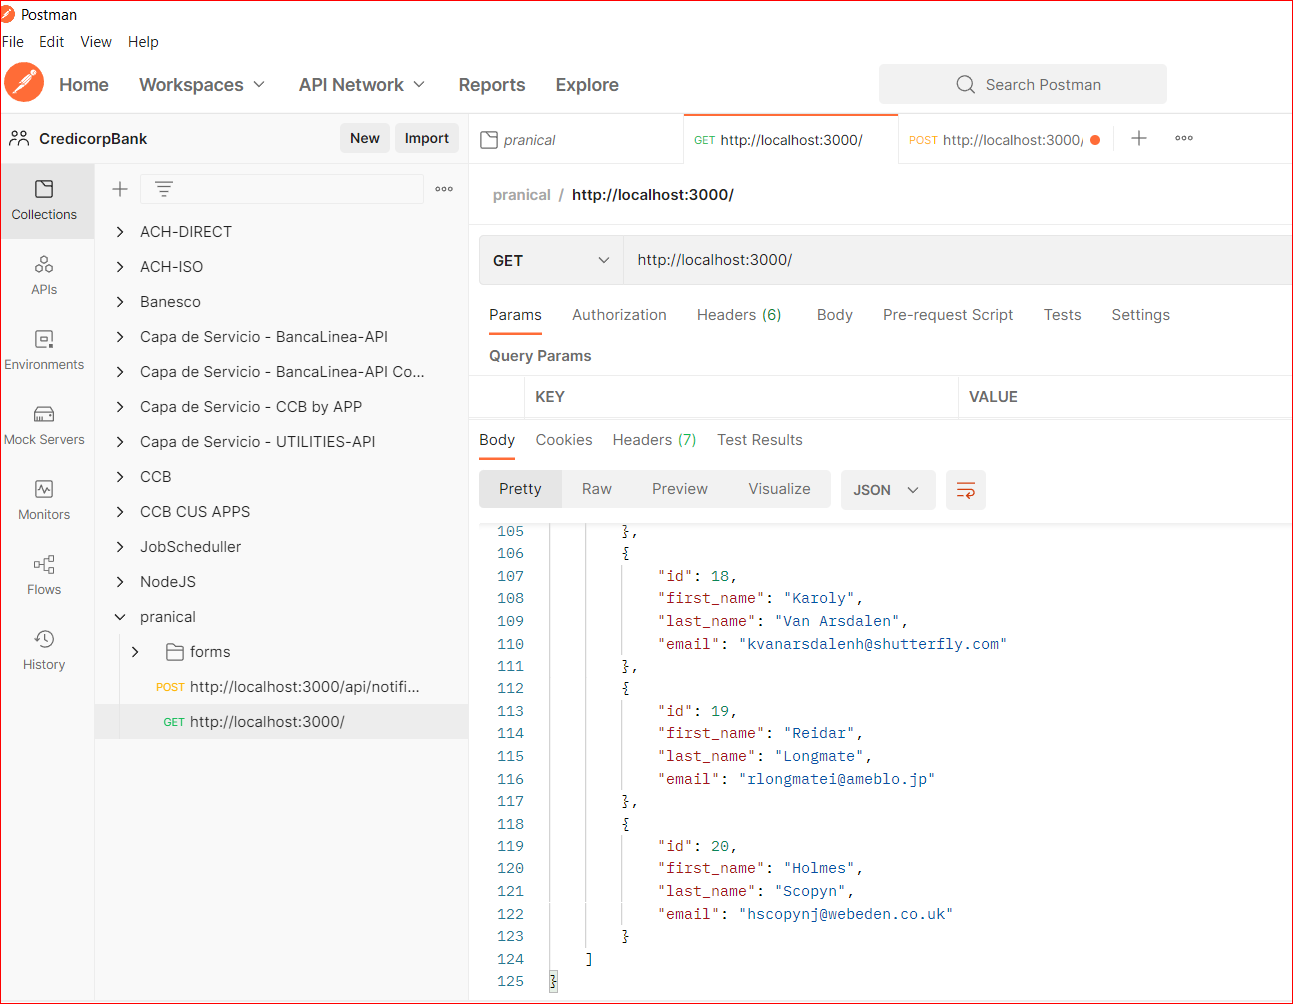Click the filter icon in collections search
The width and height of the screenshot is (1293, 1004).
click(164, 189)
